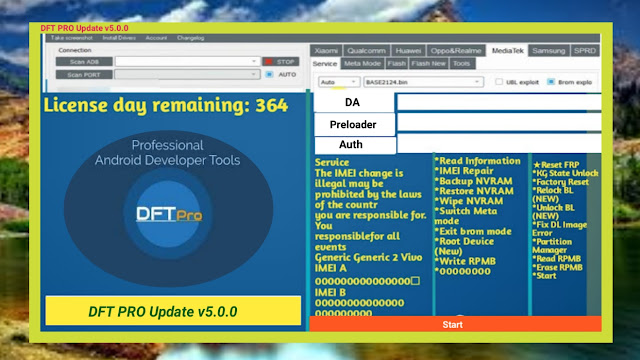This screenshot has width=640, height=360.
Task: Select the Partition Manager option
Action: pos(552,246)
